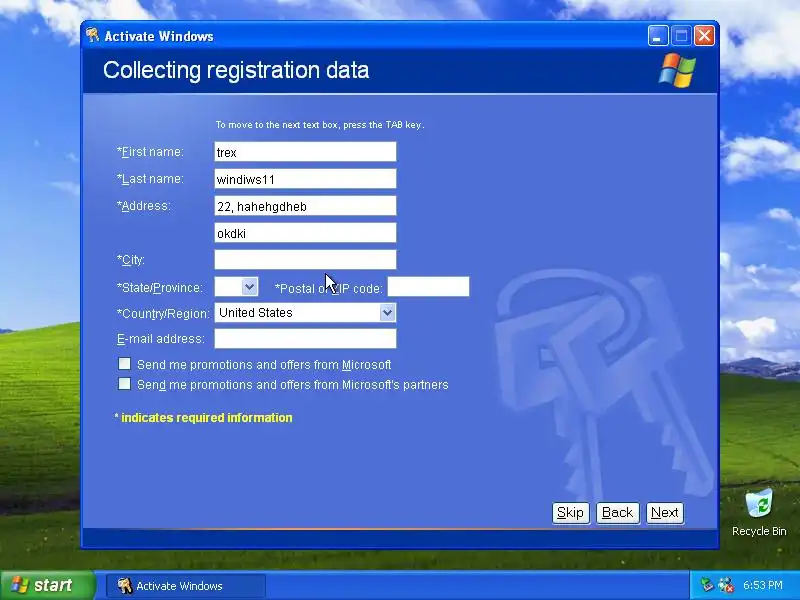This screenshot has height=600, width=800.
Task: Select the second Address line containing okdki
Action: [305, 233]
